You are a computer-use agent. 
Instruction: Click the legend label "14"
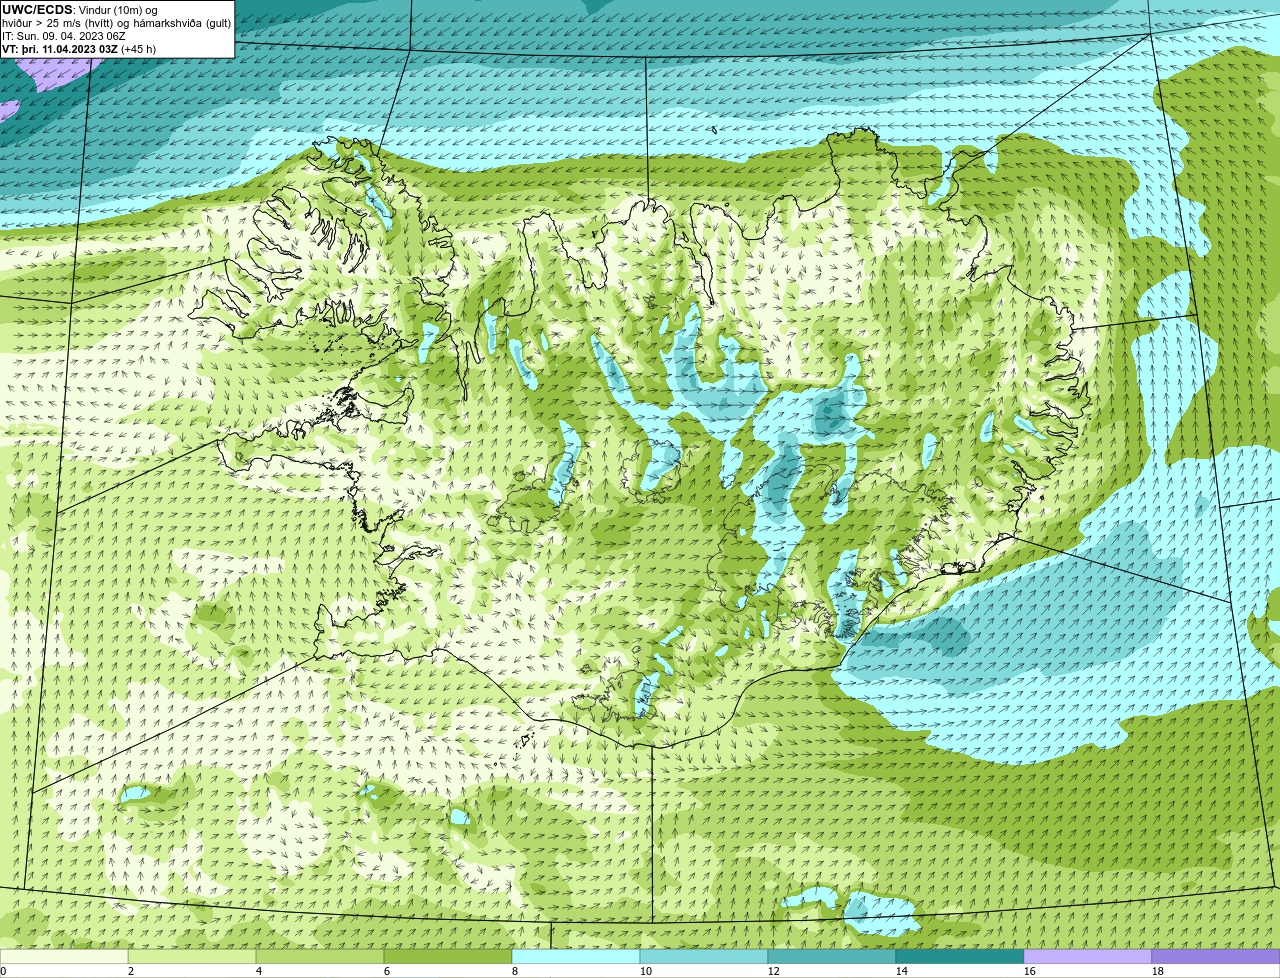pos(902,971)
